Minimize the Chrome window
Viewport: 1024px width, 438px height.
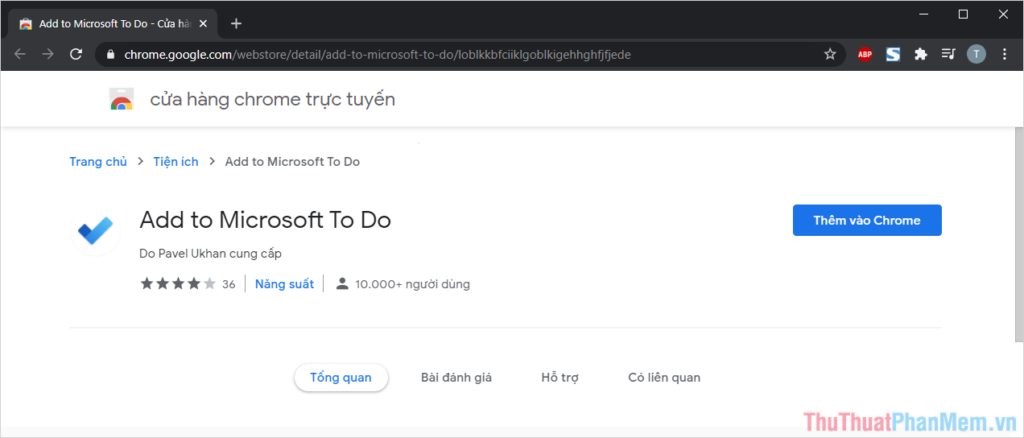pyautogui.click(x=923, y=14)
